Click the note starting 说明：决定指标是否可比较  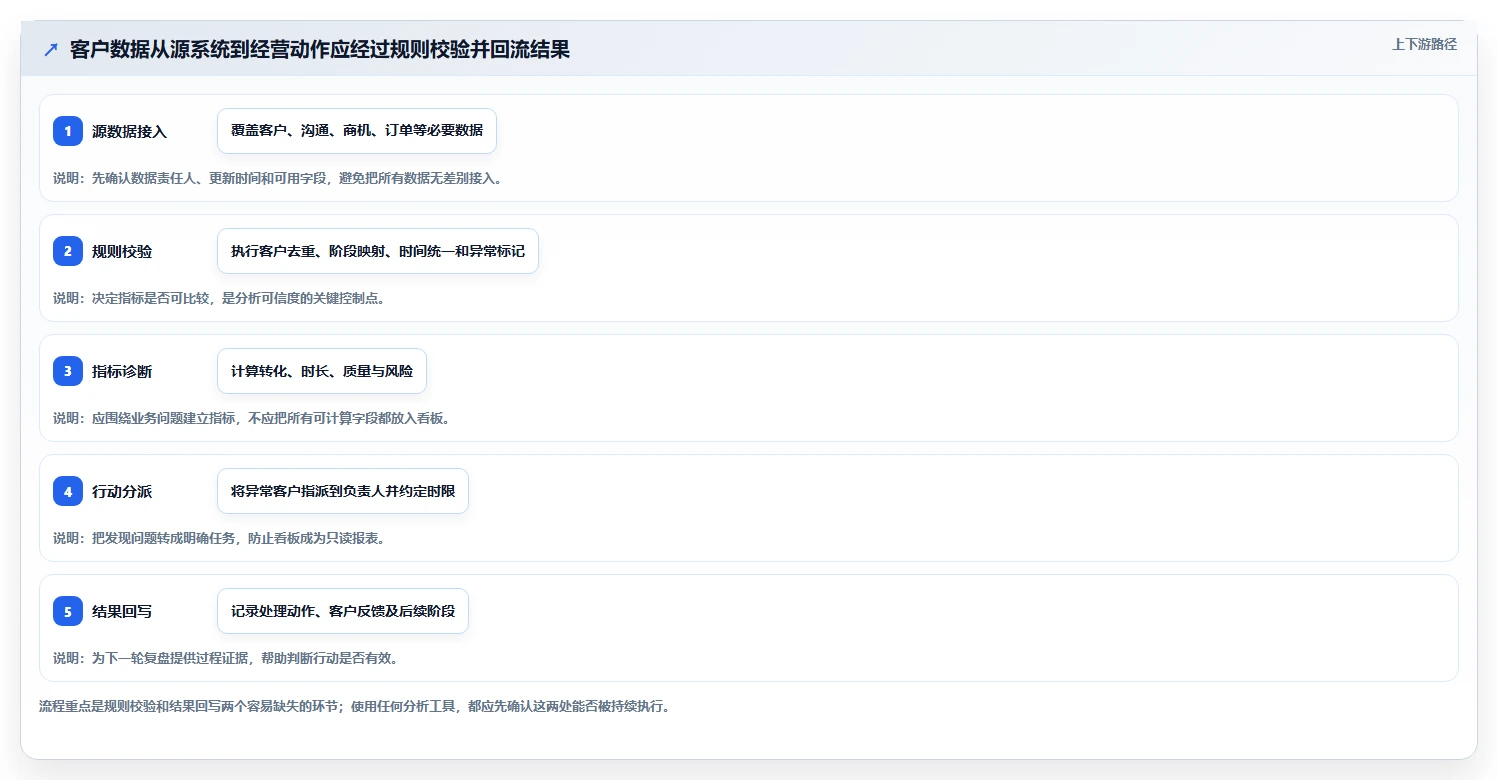[x=219, y=298]
